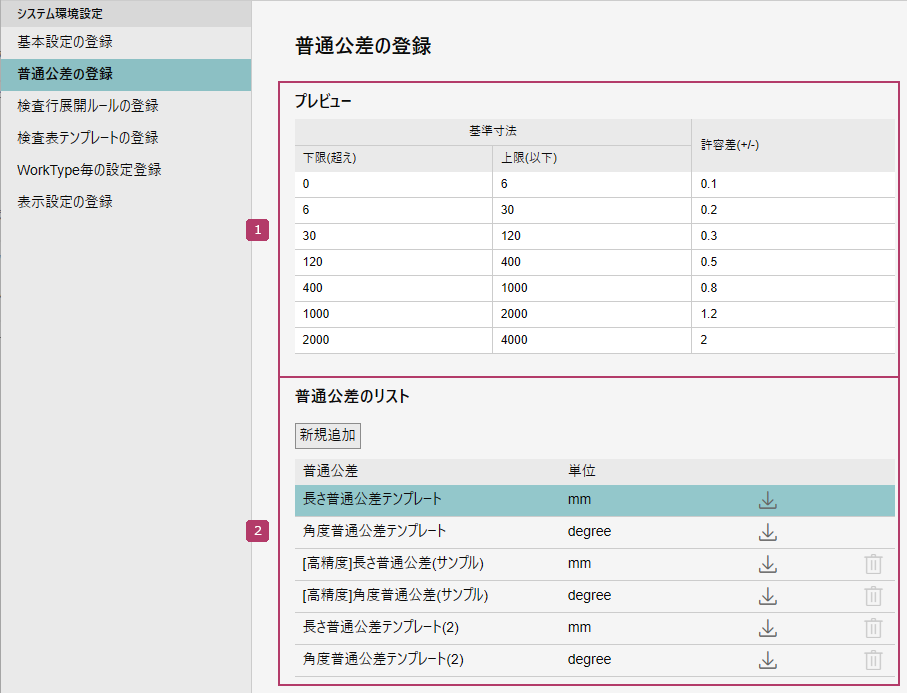The width and height of the screenshot is (907, 693).
Task: Select the 角度普通公差テンプレート list row
Action: [x=374, y=531]
